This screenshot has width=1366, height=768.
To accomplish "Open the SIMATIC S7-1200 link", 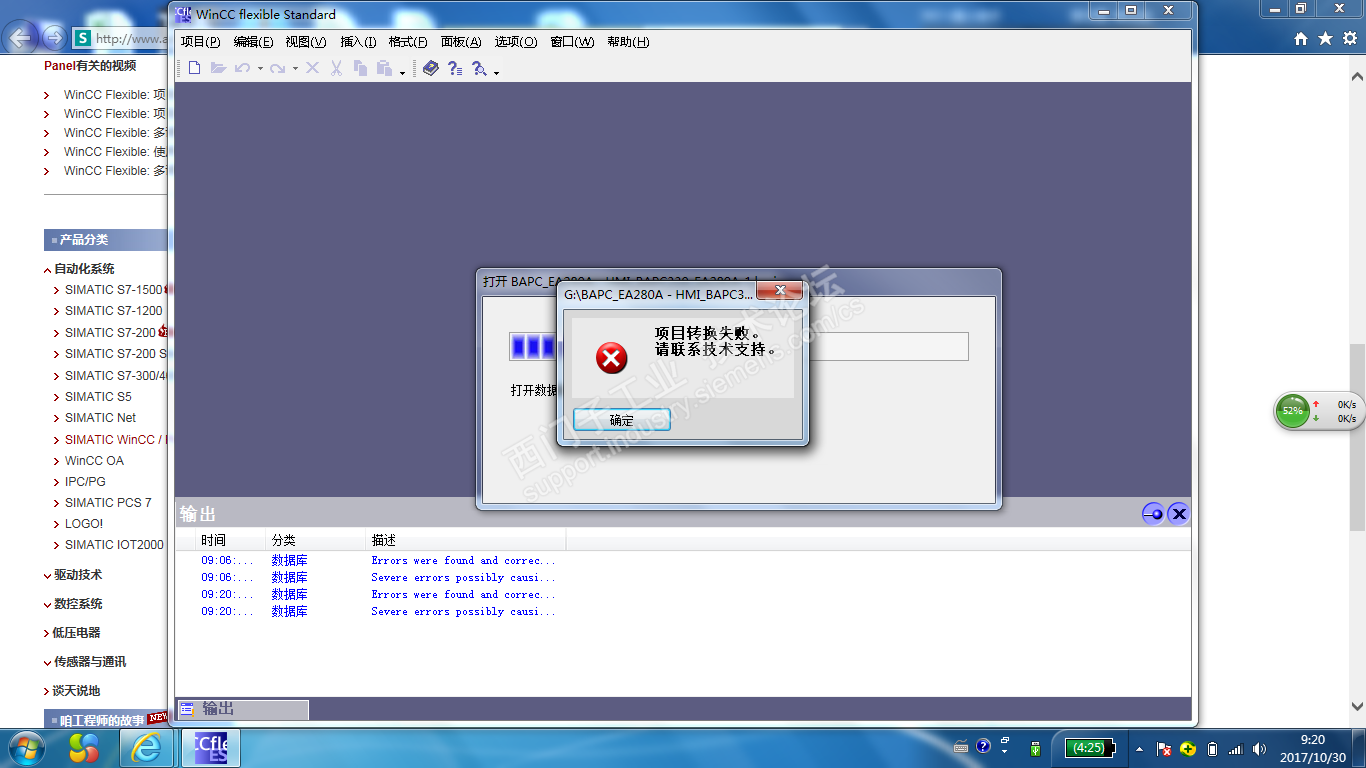I will 114,311.
